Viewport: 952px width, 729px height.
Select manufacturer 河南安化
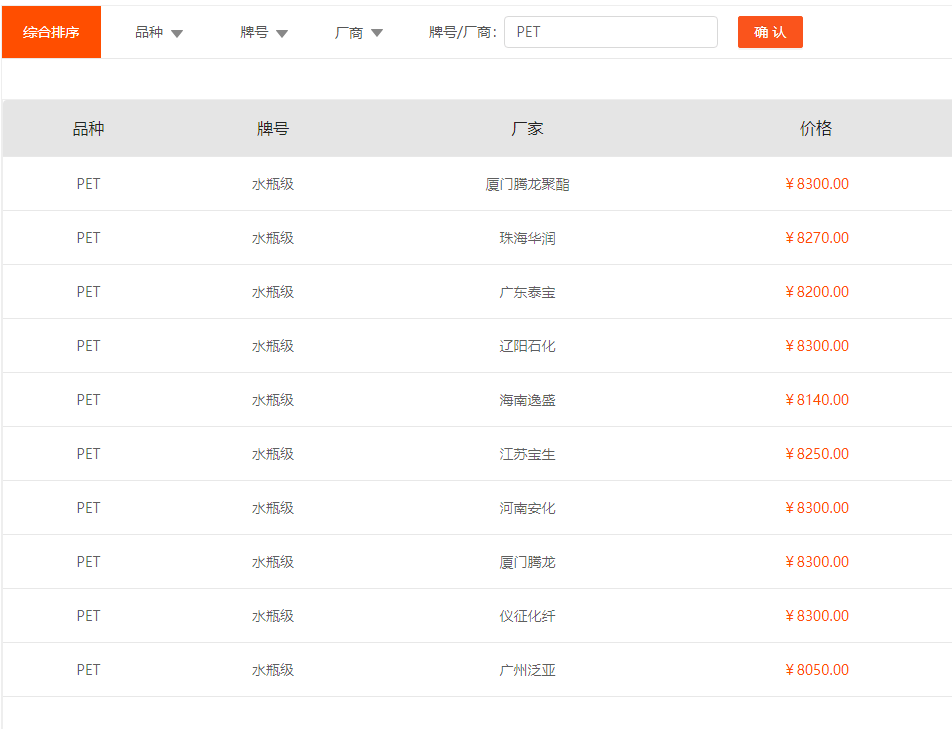click(527, 508)
